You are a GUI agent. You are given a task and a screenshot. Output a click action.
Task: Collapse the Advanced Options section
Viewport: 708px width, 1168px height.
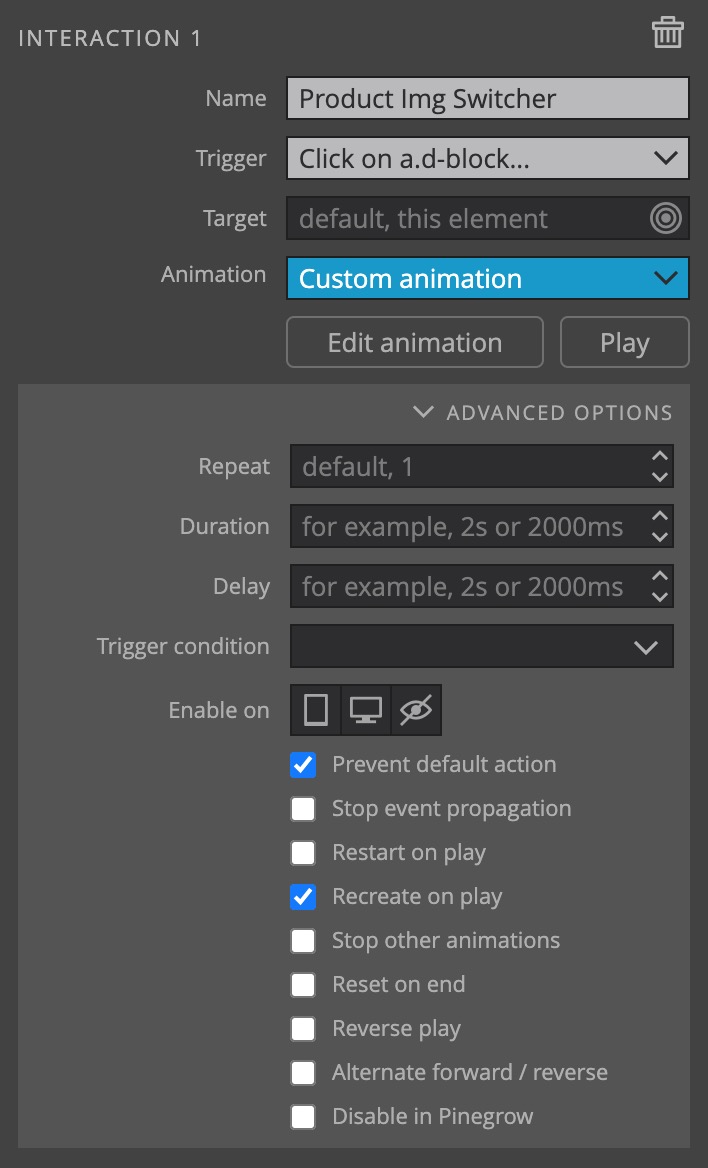(x=543, y=412)
